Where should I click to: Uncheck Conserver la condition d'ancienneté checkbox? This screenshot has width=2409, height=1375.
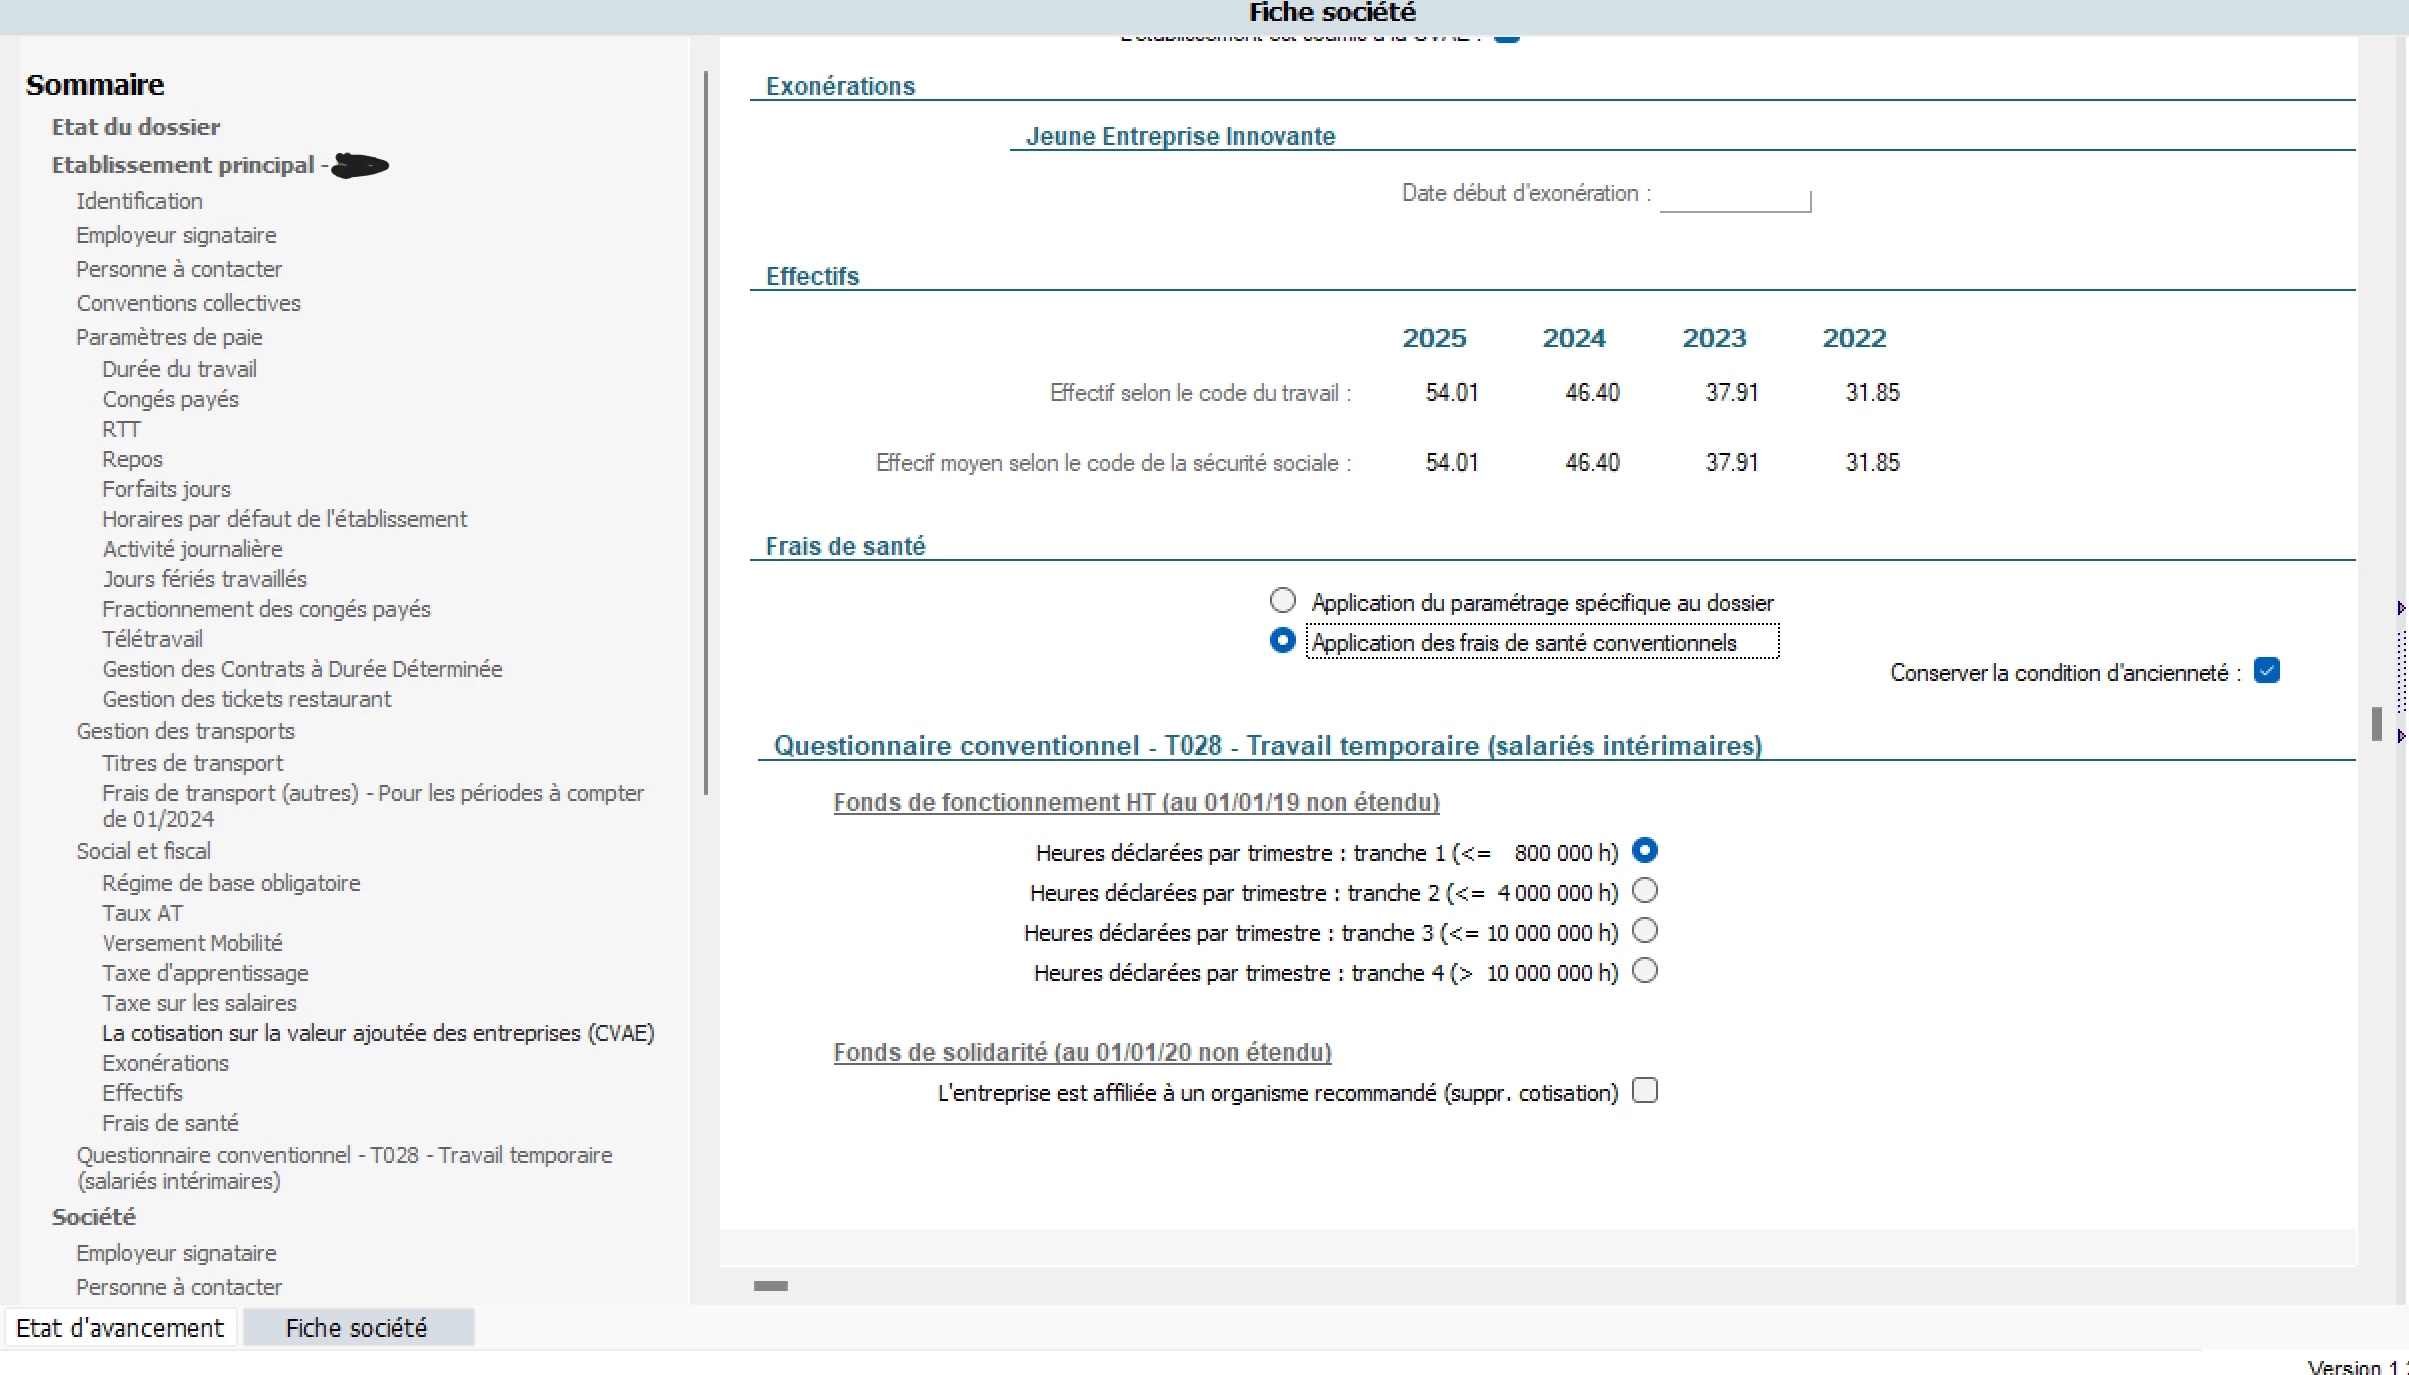click(x=2267, y=671)
